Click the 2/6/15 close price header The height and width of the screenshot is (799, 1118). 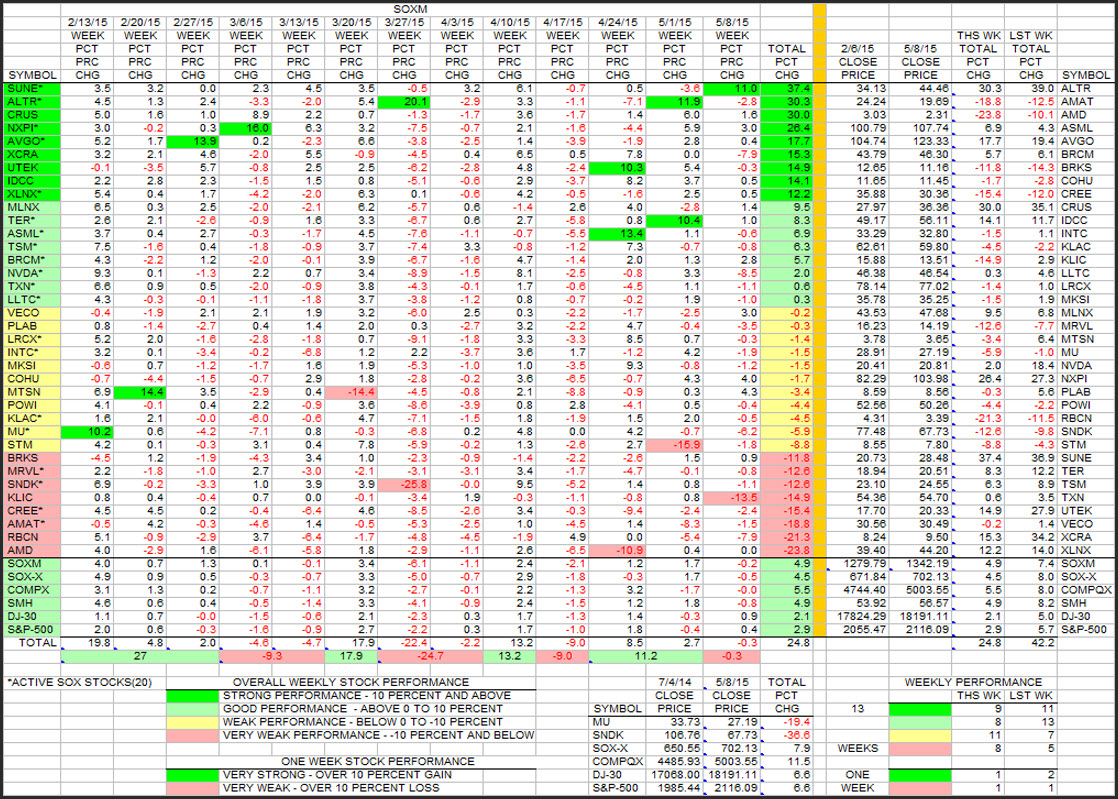[858, 62]
